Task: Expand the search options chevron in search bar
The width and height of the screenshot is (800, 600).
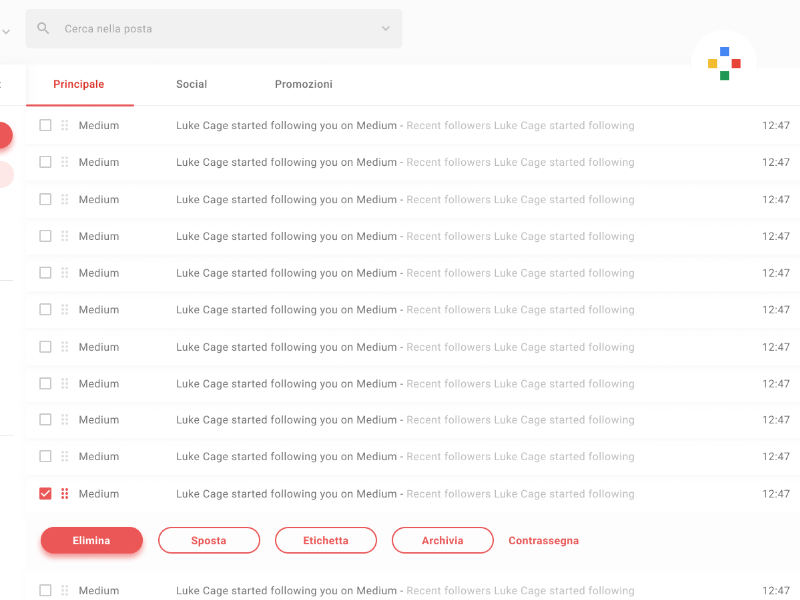Action: pos(386,29)
